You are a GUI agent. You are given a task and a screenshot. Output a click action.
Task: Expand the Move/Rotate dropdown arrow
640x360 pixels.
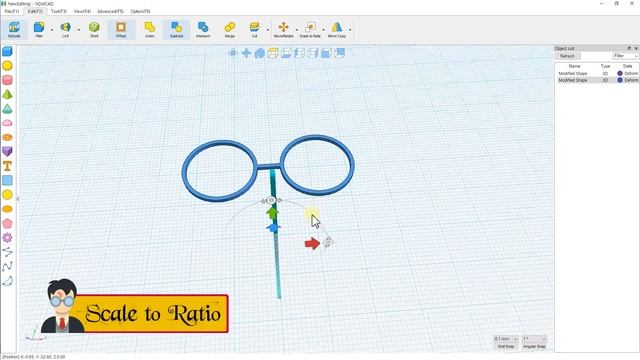296,30
